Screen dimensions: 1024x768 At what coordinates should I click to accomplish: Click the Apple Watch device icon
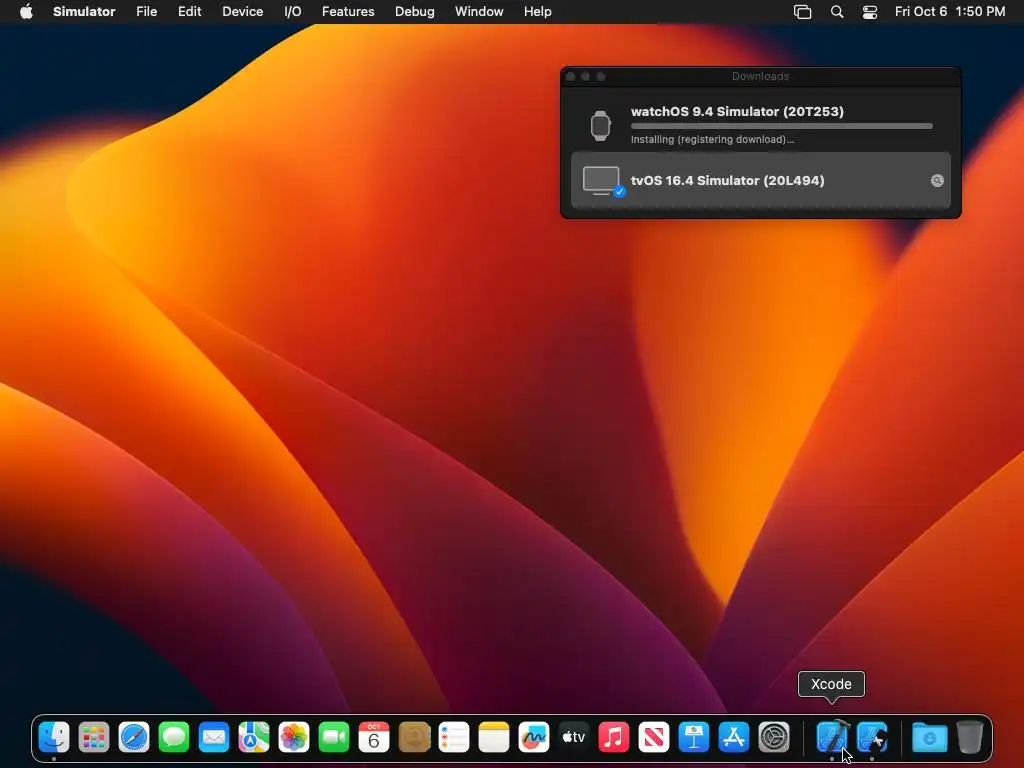pos(600,125)
